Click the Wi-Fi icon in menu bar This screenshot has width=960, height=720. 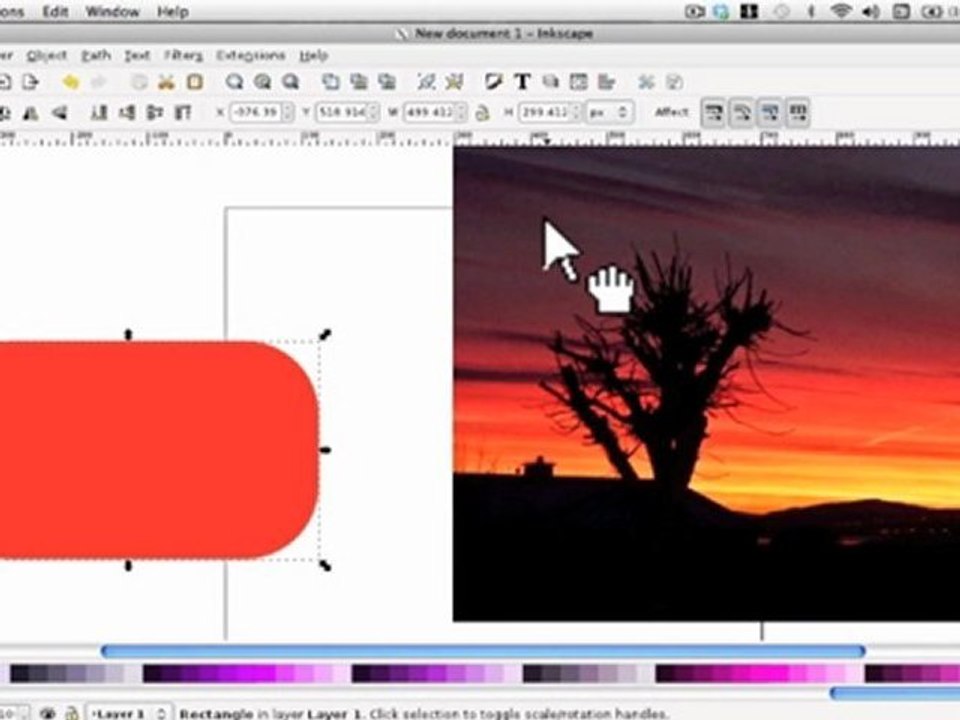[x=841, y=11]
